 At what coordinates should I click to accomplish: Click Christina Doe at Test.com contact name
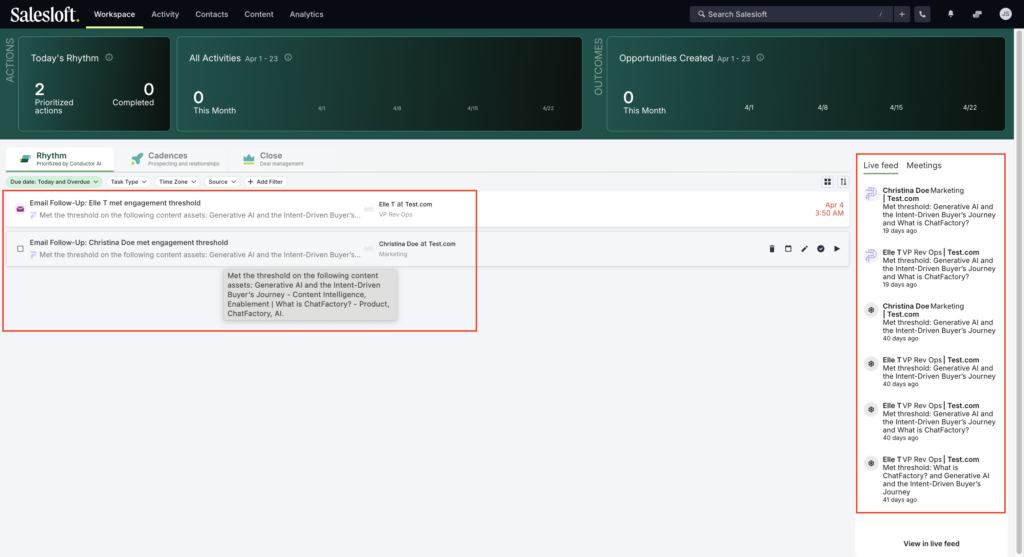click(417, 244)
